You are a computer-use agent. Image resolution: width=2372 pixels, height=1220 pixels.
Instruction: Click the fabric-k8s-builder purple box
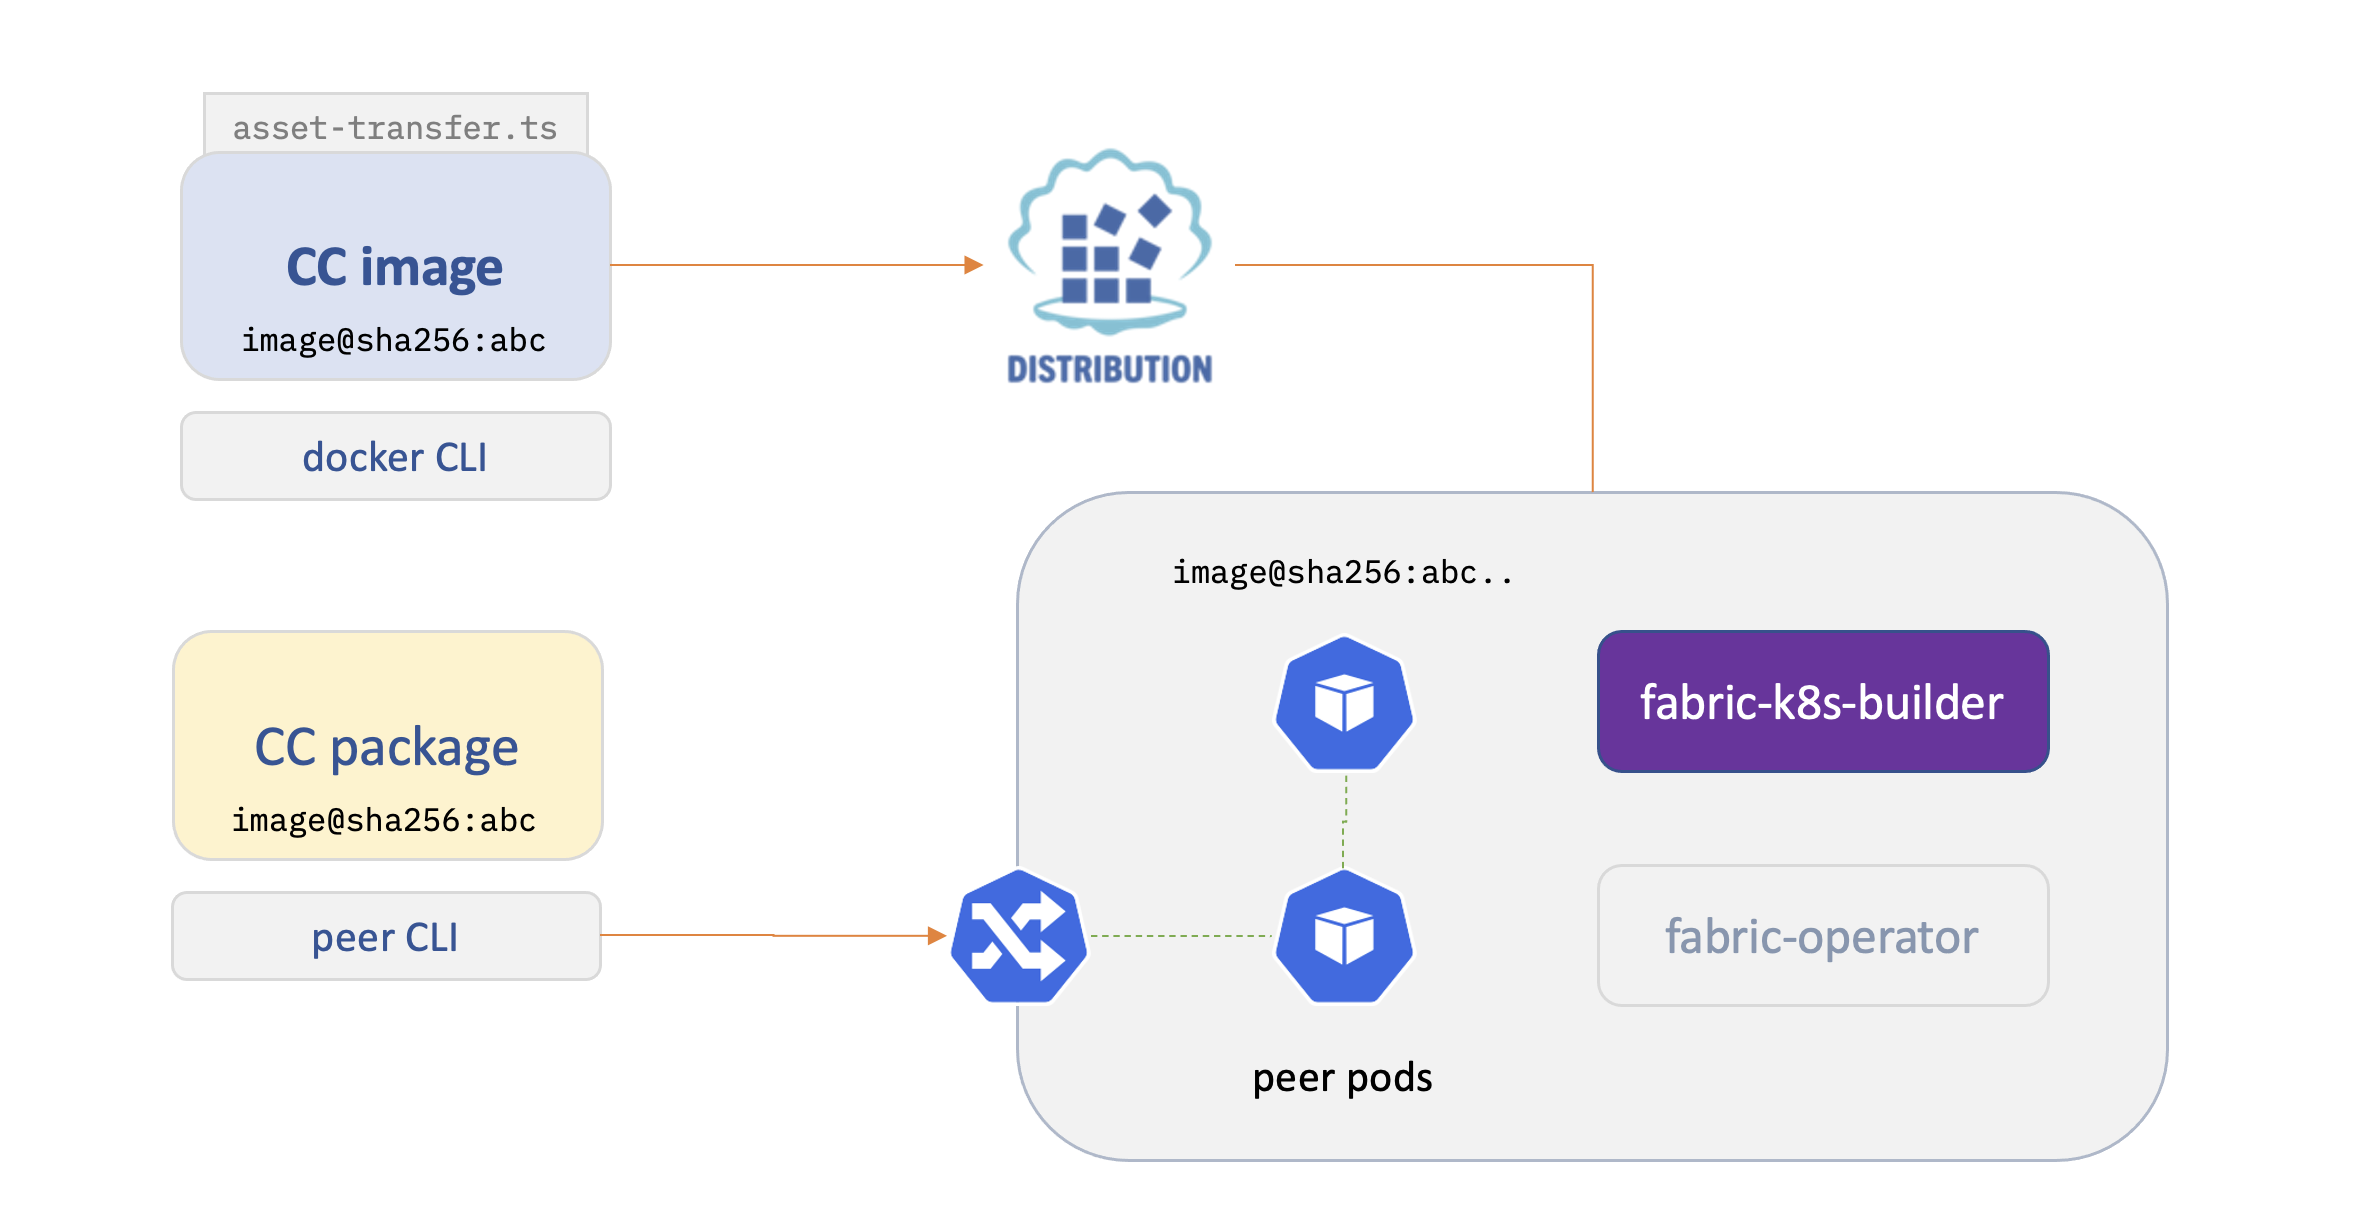click(x=1823, y=701)
